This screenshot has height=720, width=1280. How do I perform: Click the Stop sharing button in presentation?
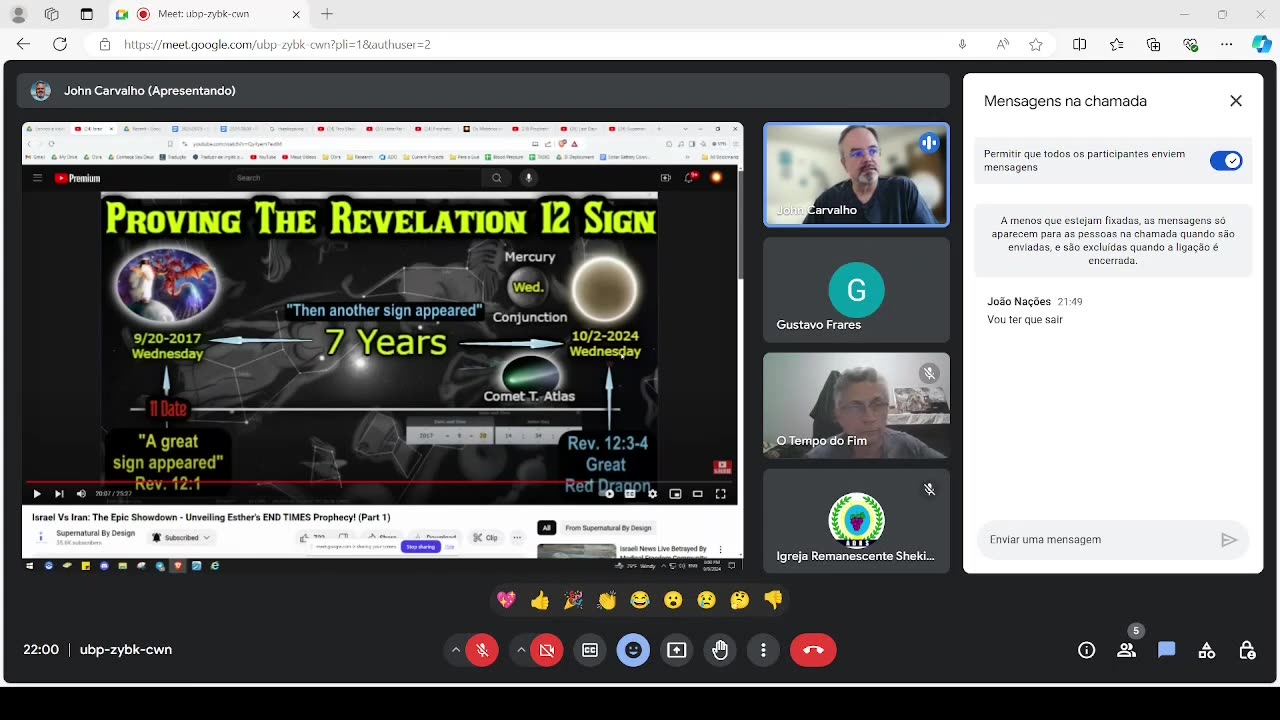pyautogui.click(x=420, y=547)
